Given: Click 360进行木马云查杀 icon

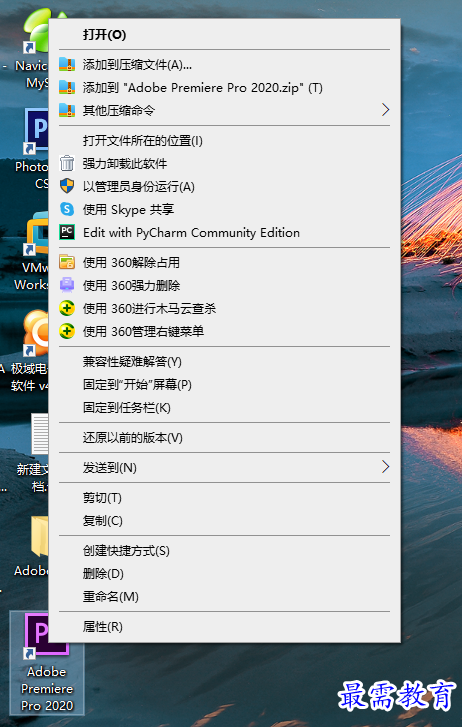Looking at the screenshot, I should pos(67,308).
